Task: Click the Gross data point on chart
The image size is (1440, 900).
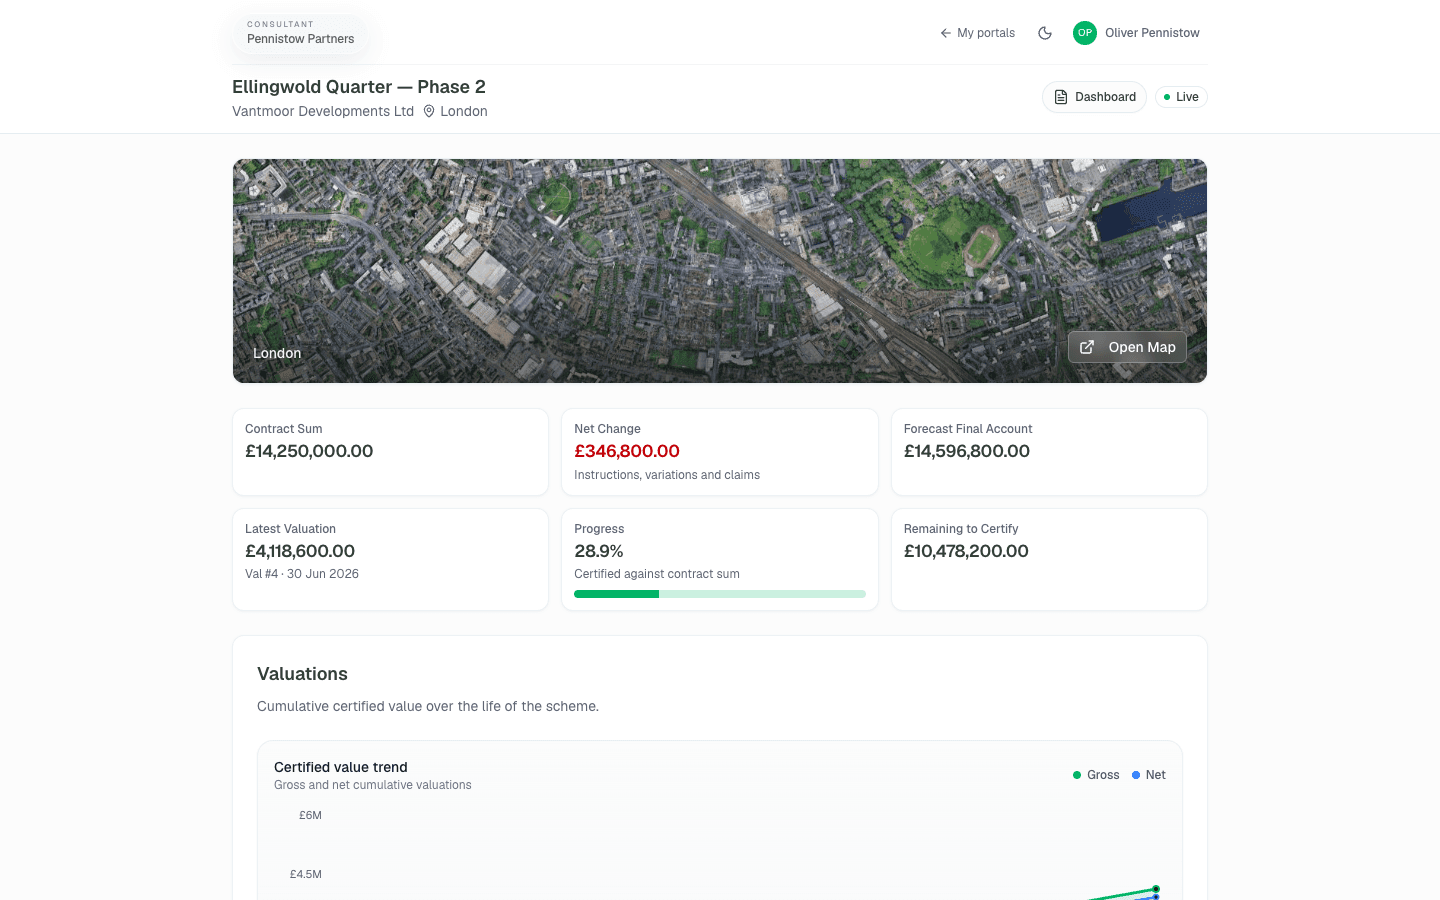Action: [x=1156, y=889]
